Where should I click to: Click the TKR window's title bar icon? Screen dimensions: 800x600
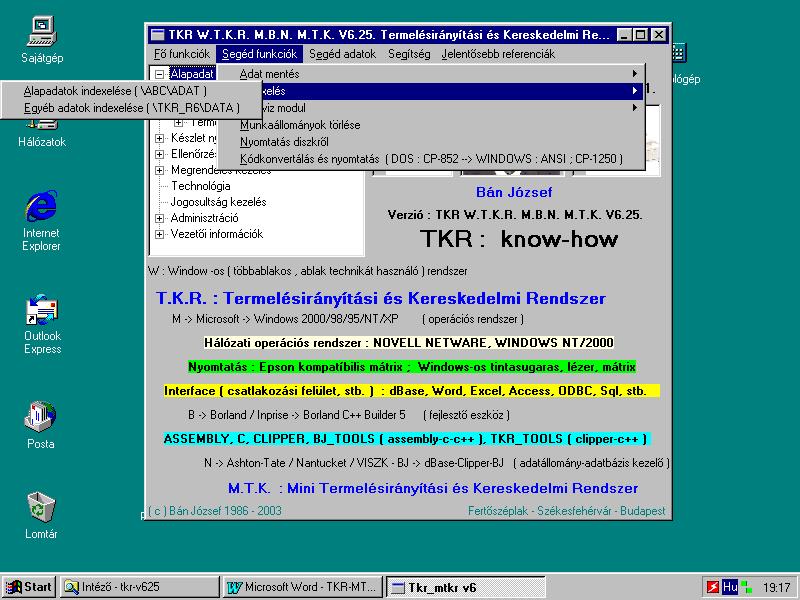158,35
